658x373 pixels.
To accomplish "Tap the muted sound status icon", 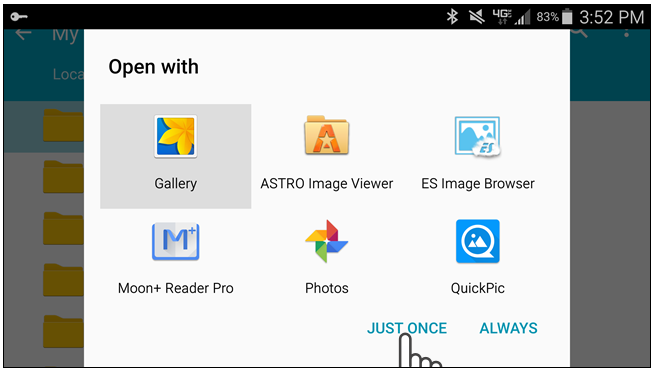I will point(477,17).
